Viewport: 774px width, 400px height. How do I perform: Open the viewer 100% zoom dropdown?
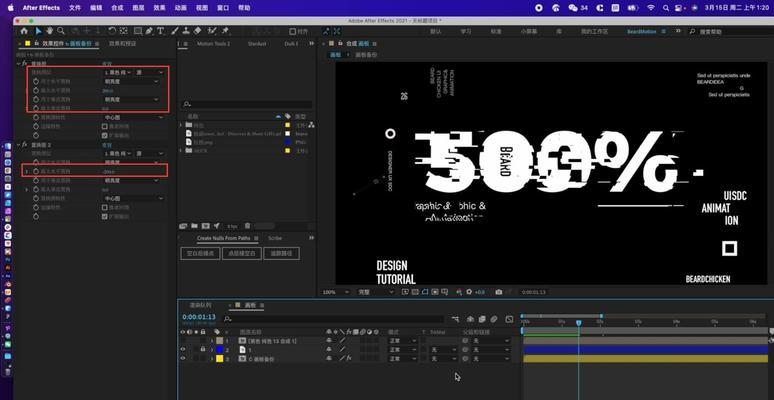(336, 292)
